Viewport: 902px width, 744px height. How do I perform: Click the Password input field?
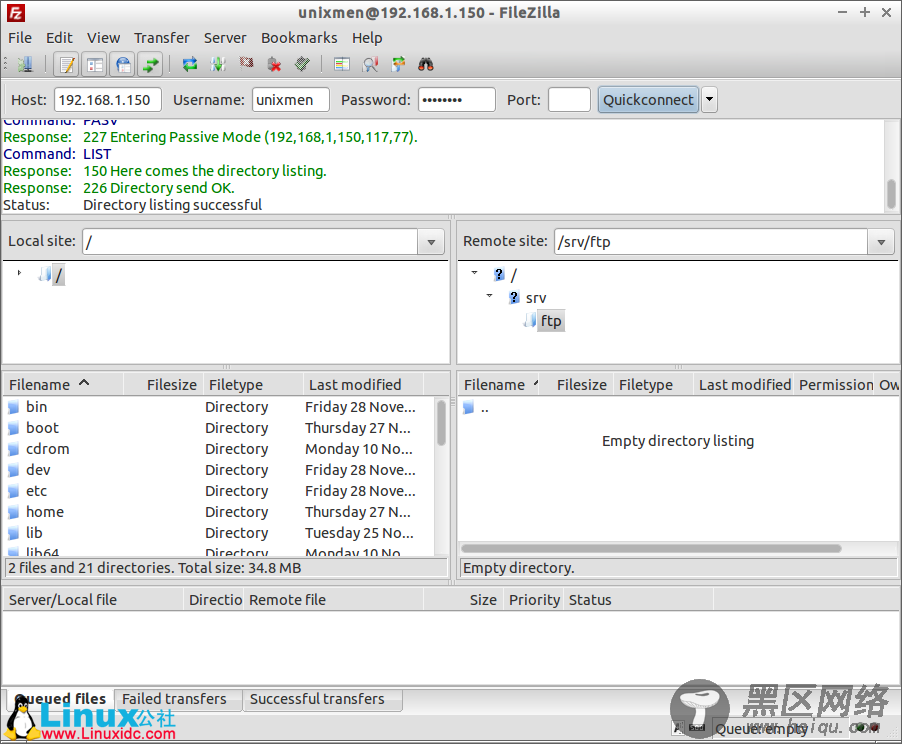(x=457, y=100)
